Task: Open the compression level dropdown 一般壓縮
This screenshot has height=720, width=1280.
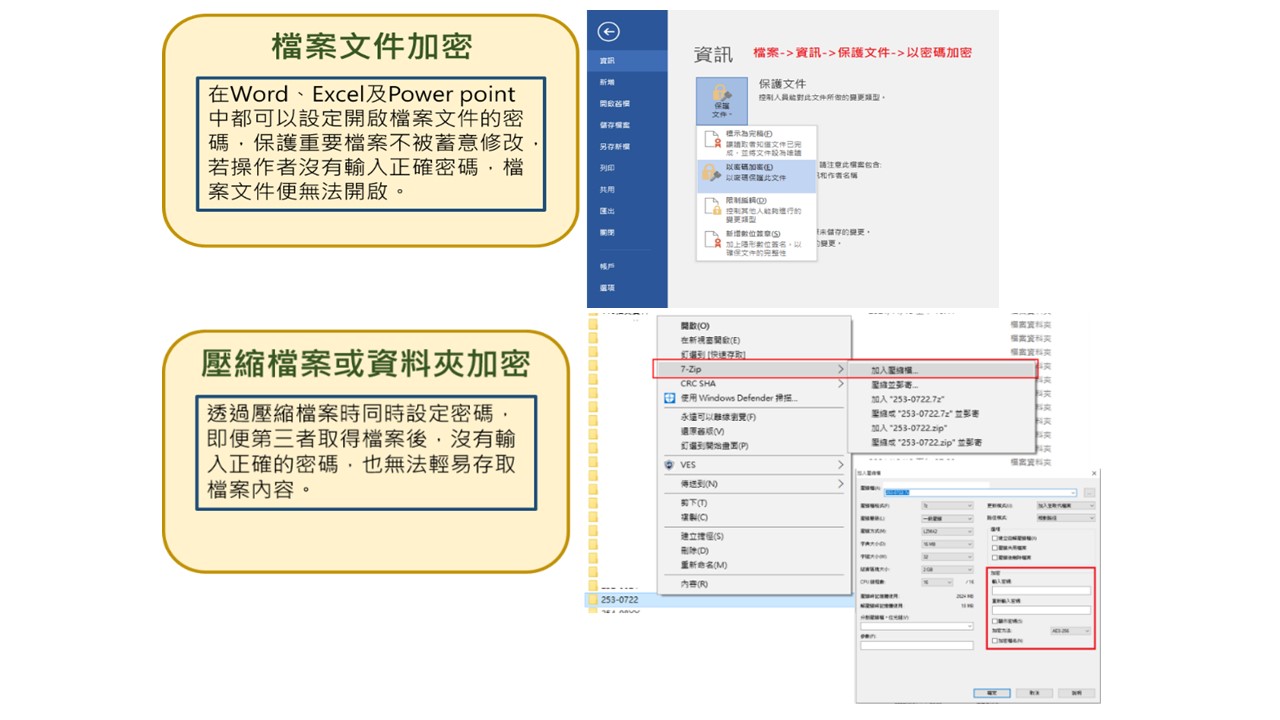Action: (947, 519)
